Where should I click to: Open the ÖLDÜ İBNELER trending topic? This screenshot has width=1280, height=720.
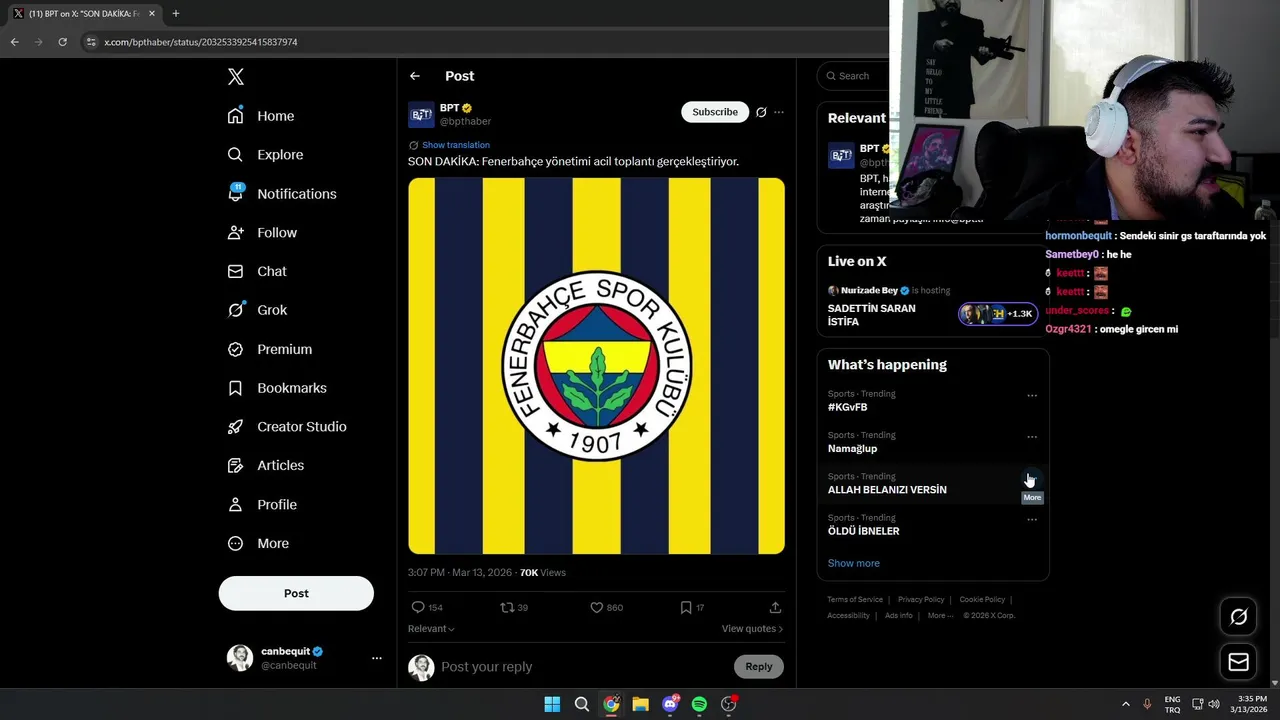pos(864,531)
